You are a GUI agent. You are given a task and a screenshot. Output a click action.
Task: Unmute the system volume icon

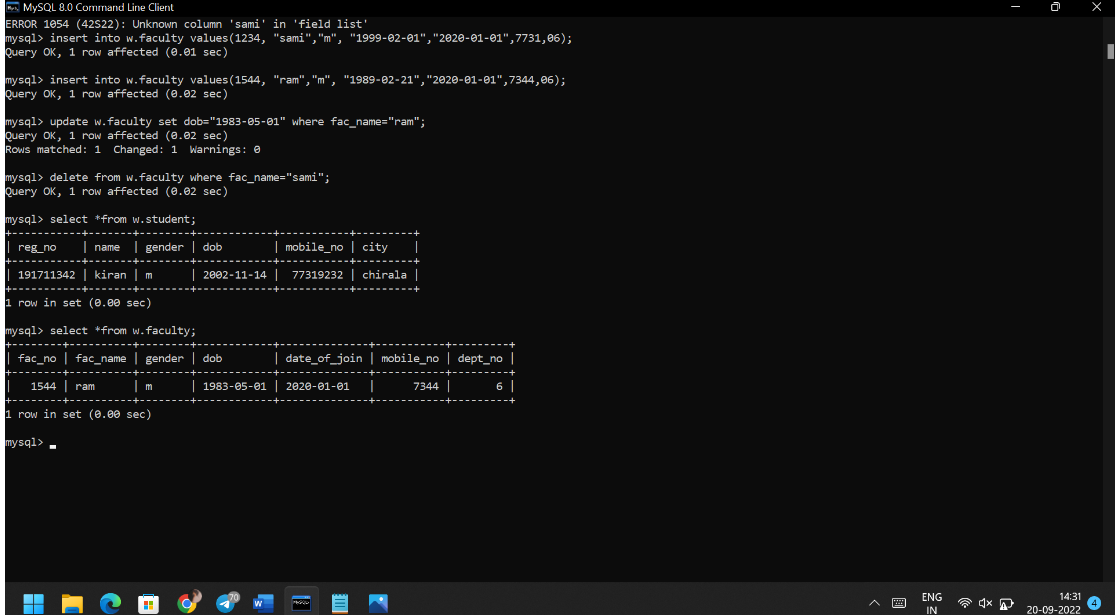pyautogui.click(x=985, y=602)
